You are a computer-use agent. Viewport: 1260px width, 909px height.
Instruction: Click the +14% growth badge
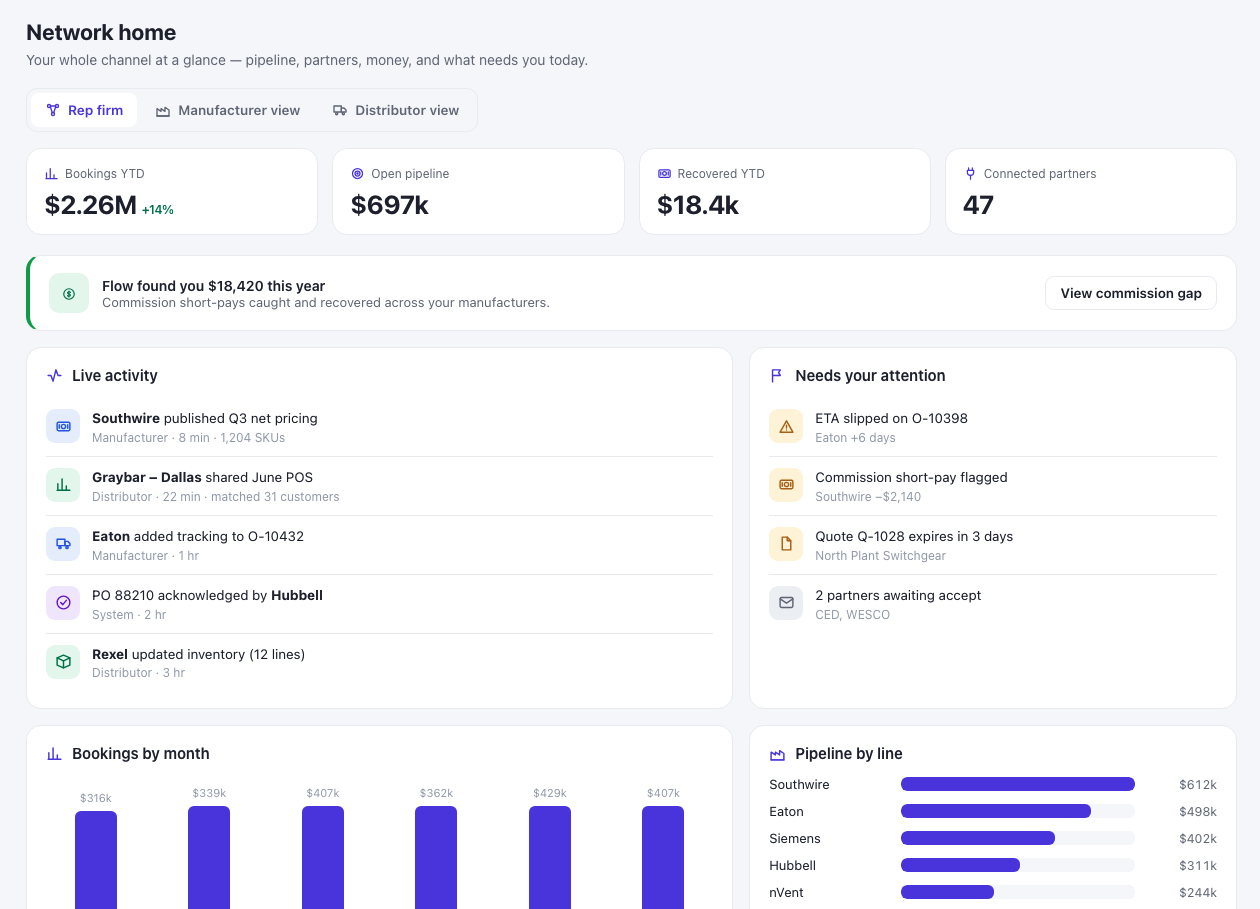158,210
